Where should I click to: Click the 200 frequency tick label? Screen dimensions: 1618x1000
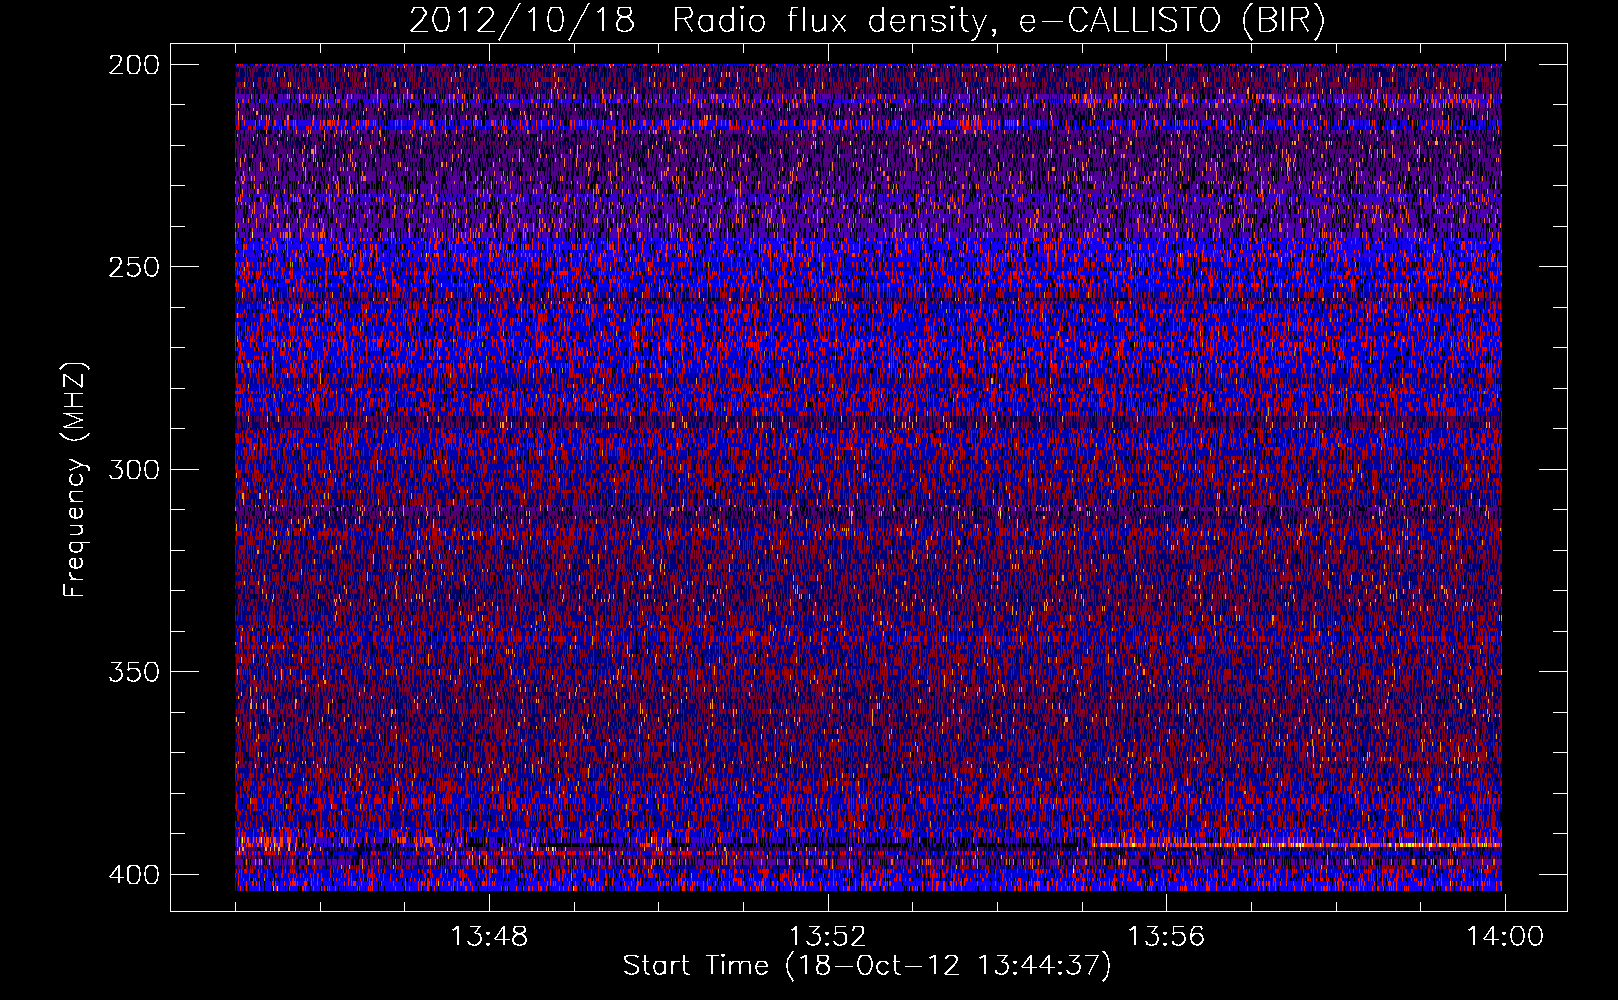click(133, 65)
